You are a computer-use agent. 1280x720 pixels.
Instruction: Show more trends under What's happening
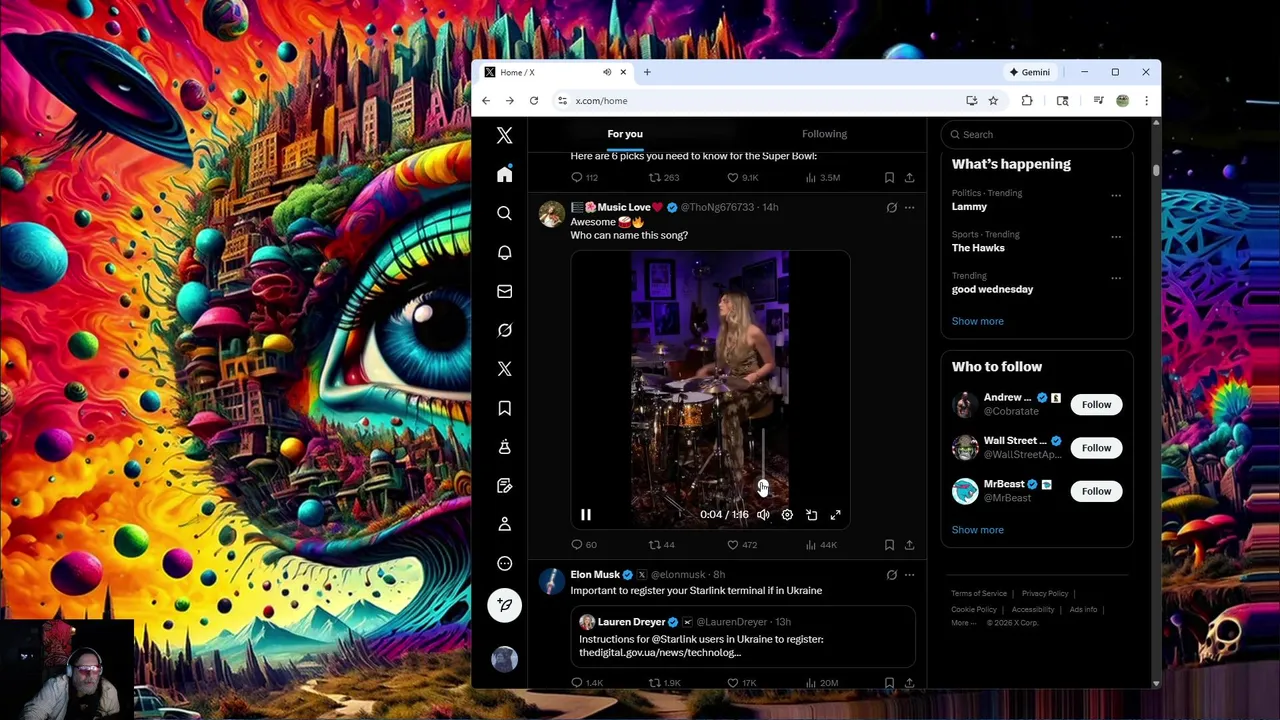(x=977, y=321)
